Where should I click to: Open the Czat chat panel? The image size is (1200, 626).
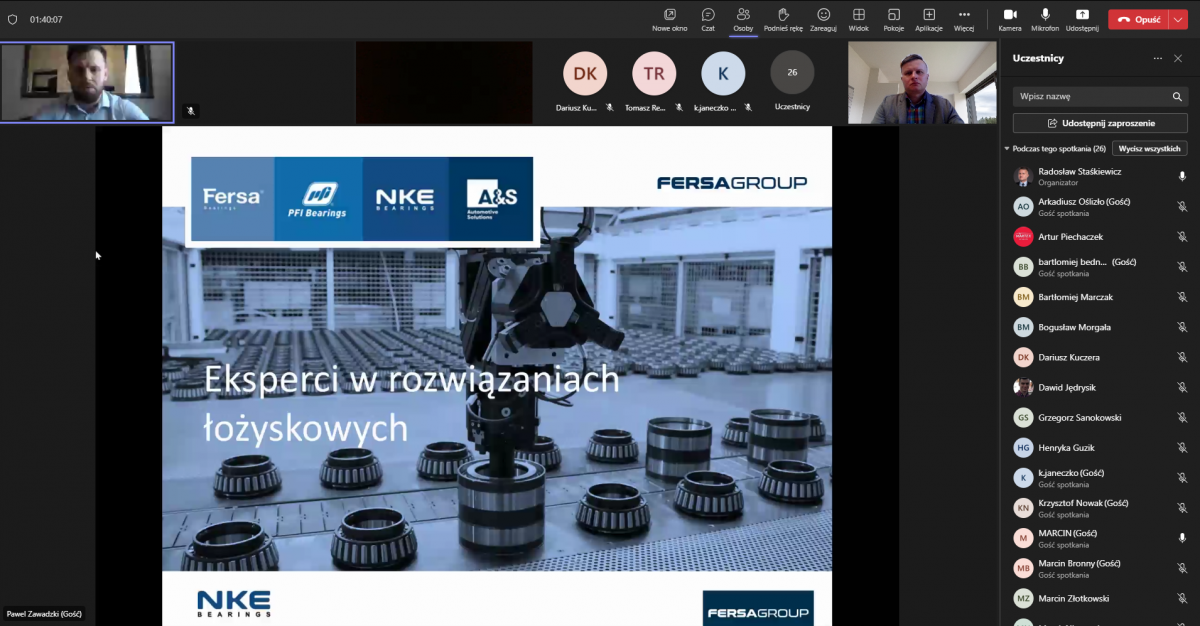point(708,19)
